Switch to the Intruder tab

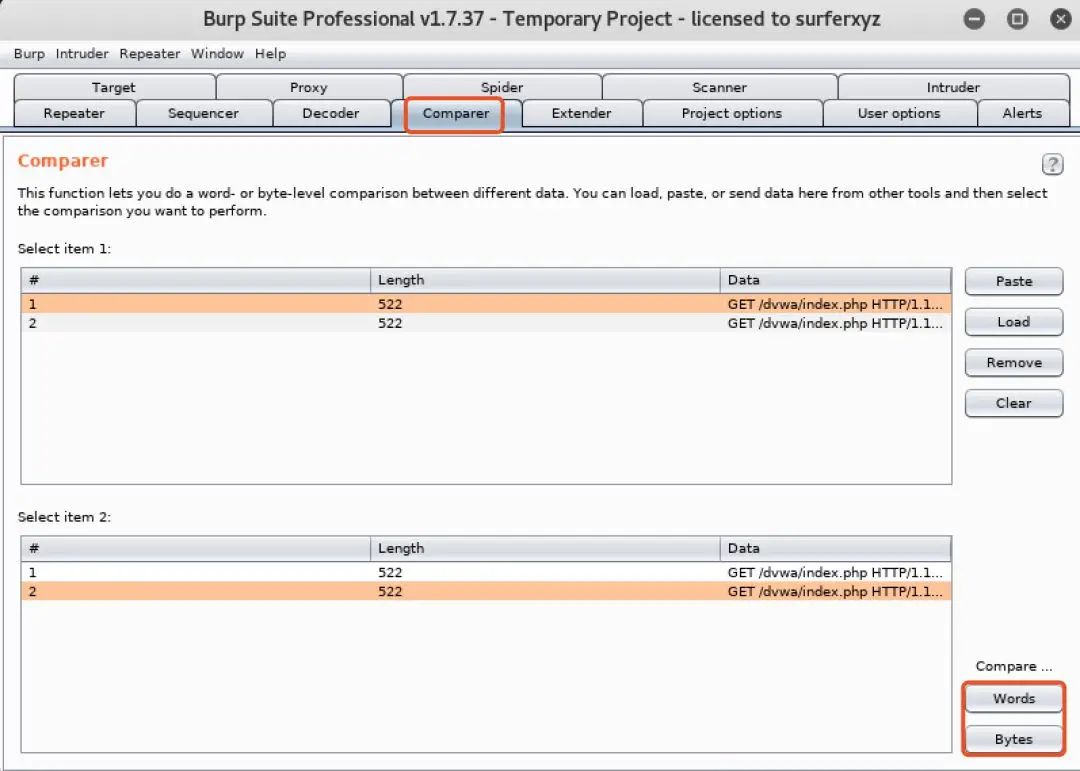[953, 88]
